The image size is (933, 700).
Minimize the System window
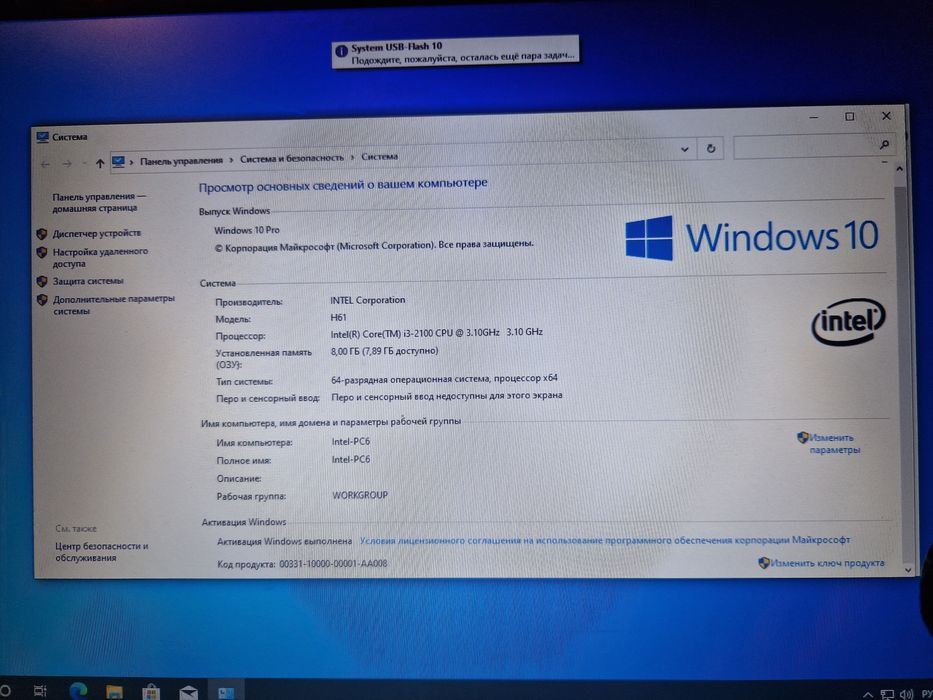click(x=814, y=118)
